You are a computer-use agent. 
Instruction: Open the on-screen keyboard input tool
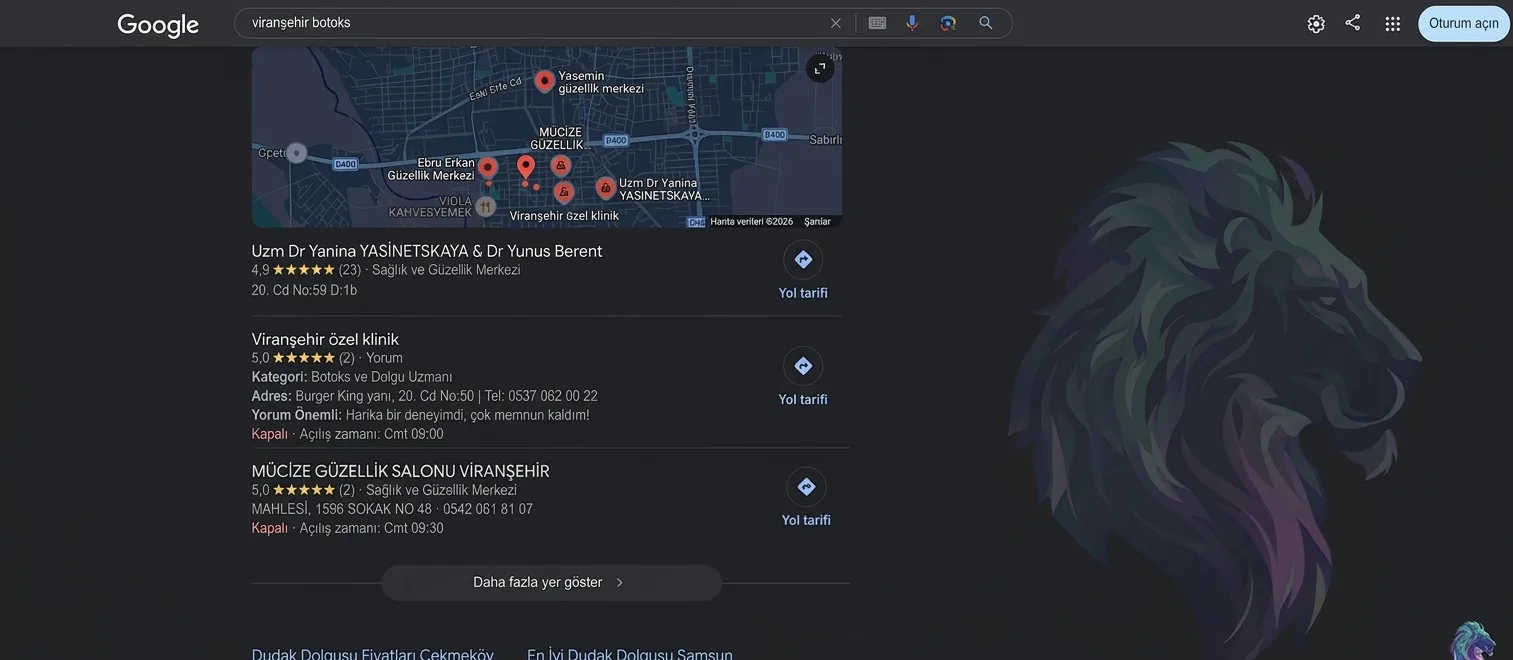(x=877, y=23)
